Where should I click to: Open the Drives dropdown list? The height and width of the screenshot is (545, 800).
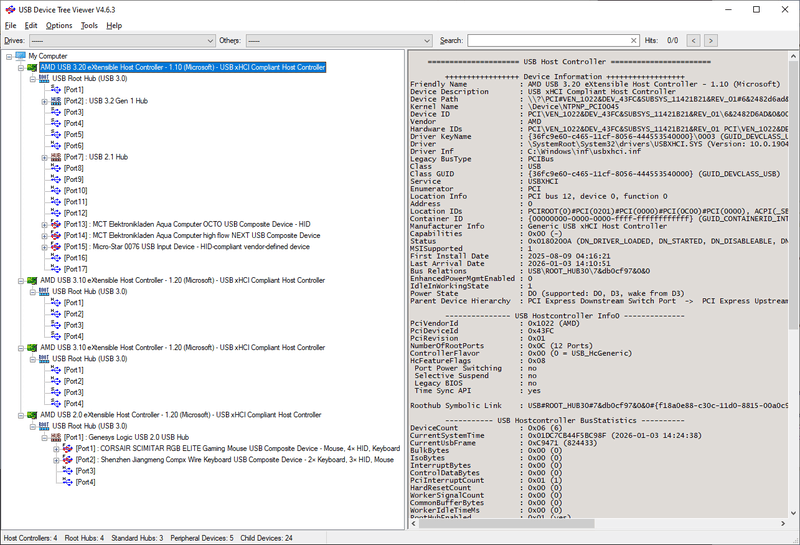[122, 40]
